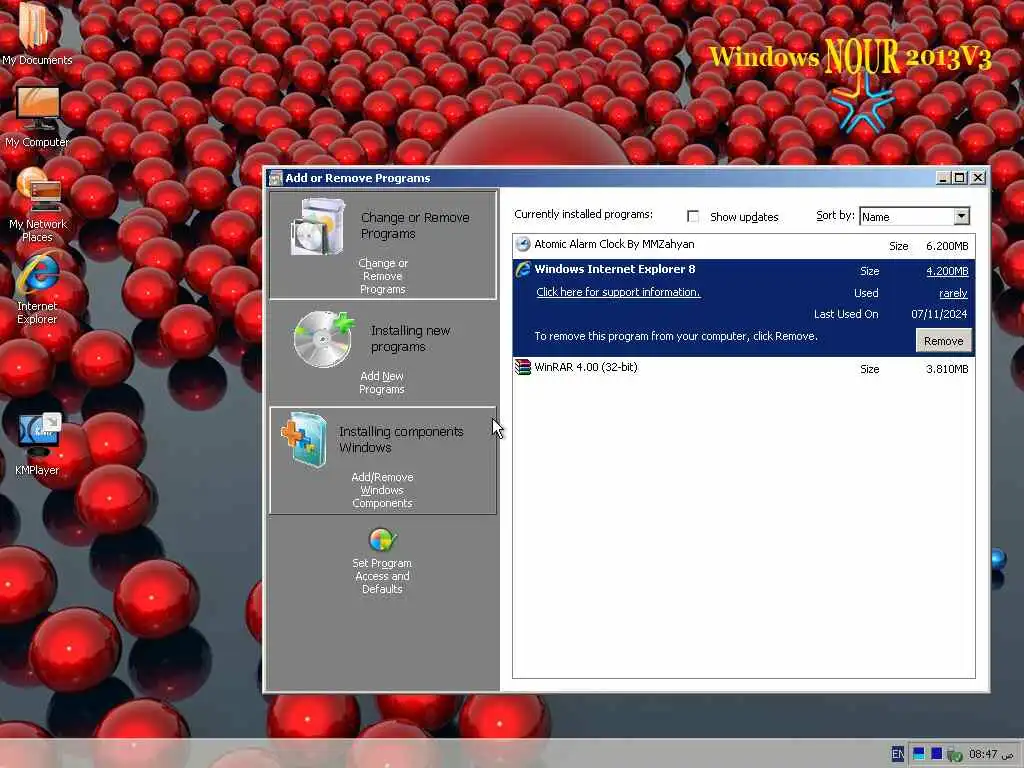Viewport: 1024px width, 768px height.
Task: Click the Add or Remove Programs title bar icon
Action: 276,178
